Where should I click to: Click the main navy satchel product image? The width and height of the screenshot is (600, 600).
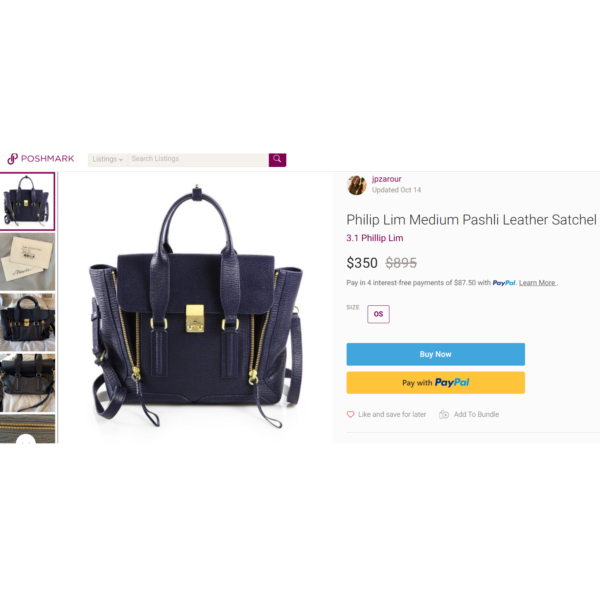pyautogui.click(x=196, y=306)
